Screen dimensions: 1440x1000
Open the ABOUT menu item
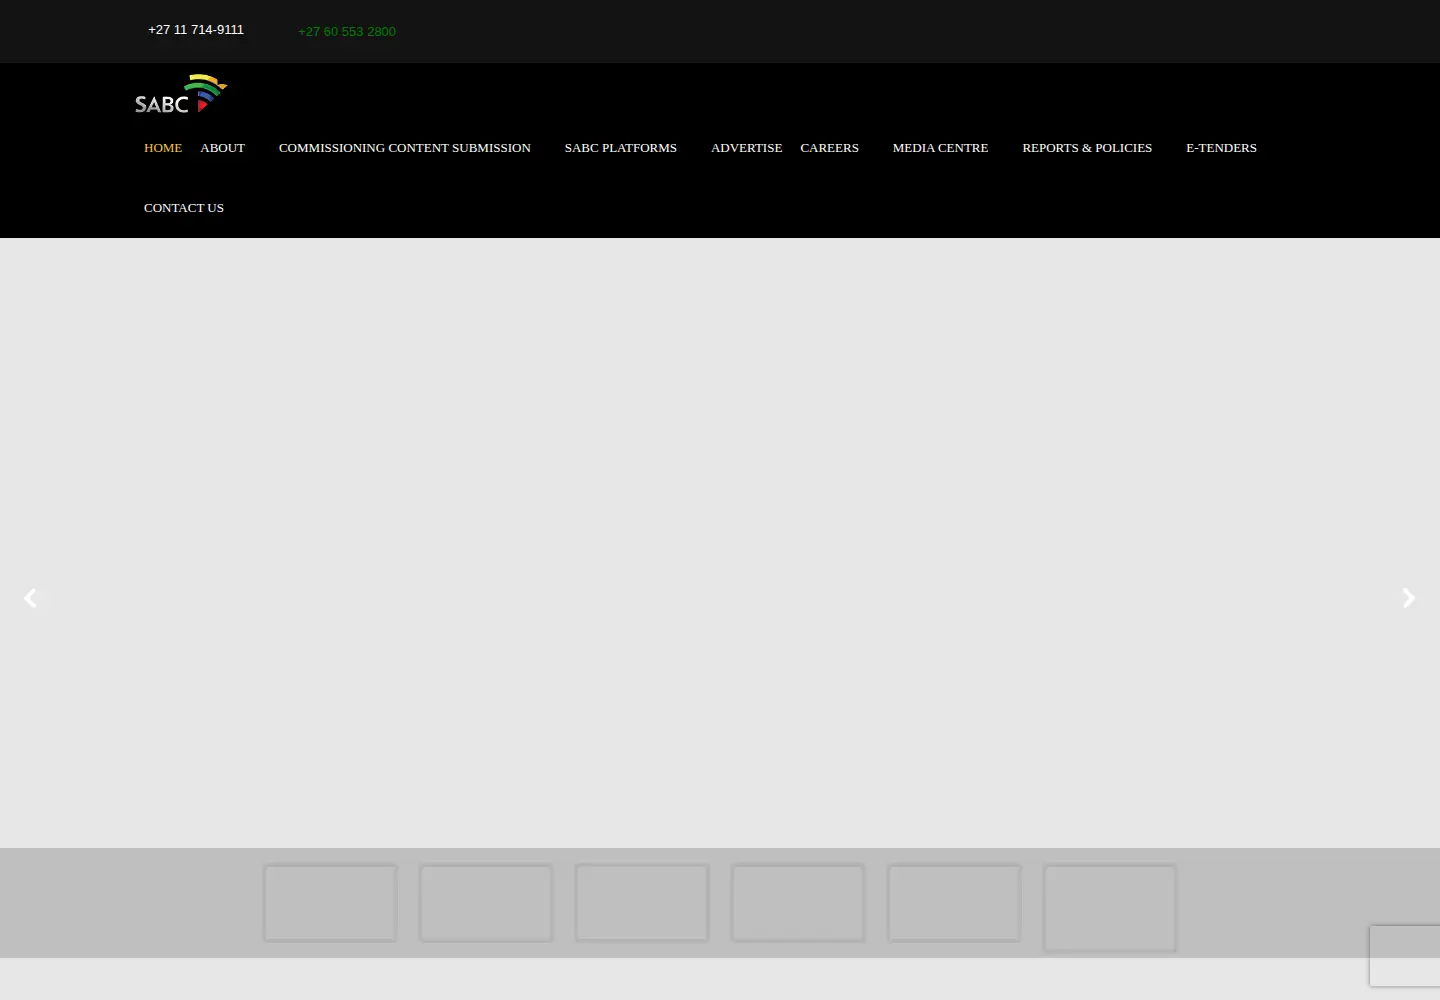point(222,148)
